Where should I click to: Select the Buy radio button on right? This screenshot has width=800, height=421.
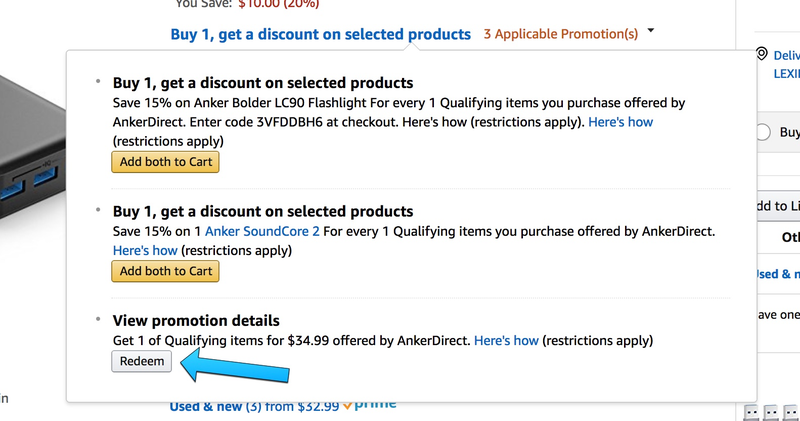click(x=763, y=132)
